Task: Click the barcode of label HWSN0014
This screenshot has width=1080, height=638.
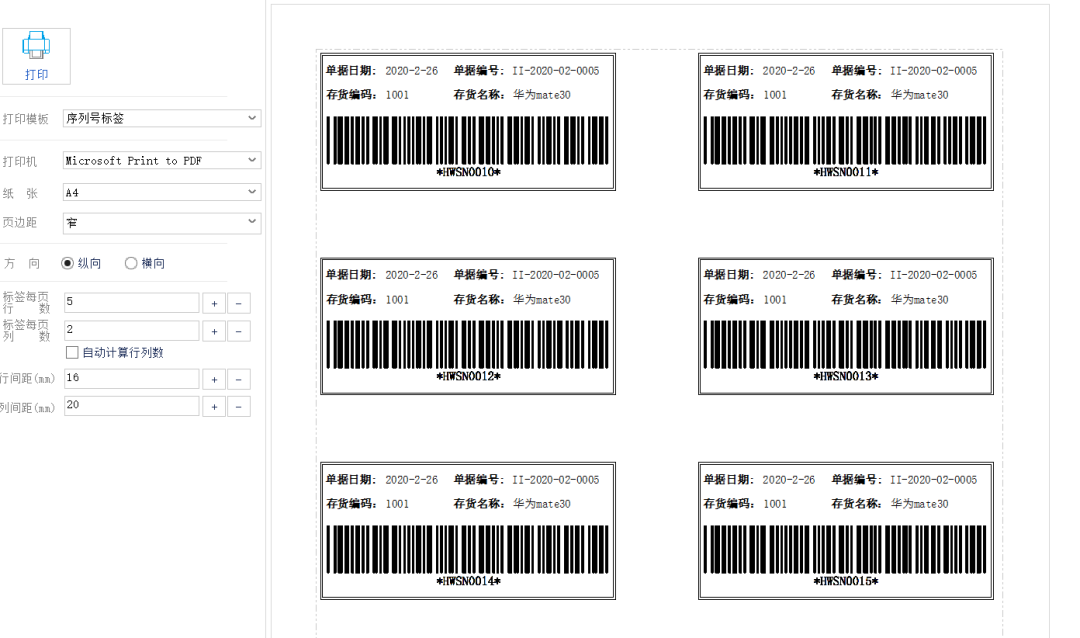Action: (x=468, y=549)
